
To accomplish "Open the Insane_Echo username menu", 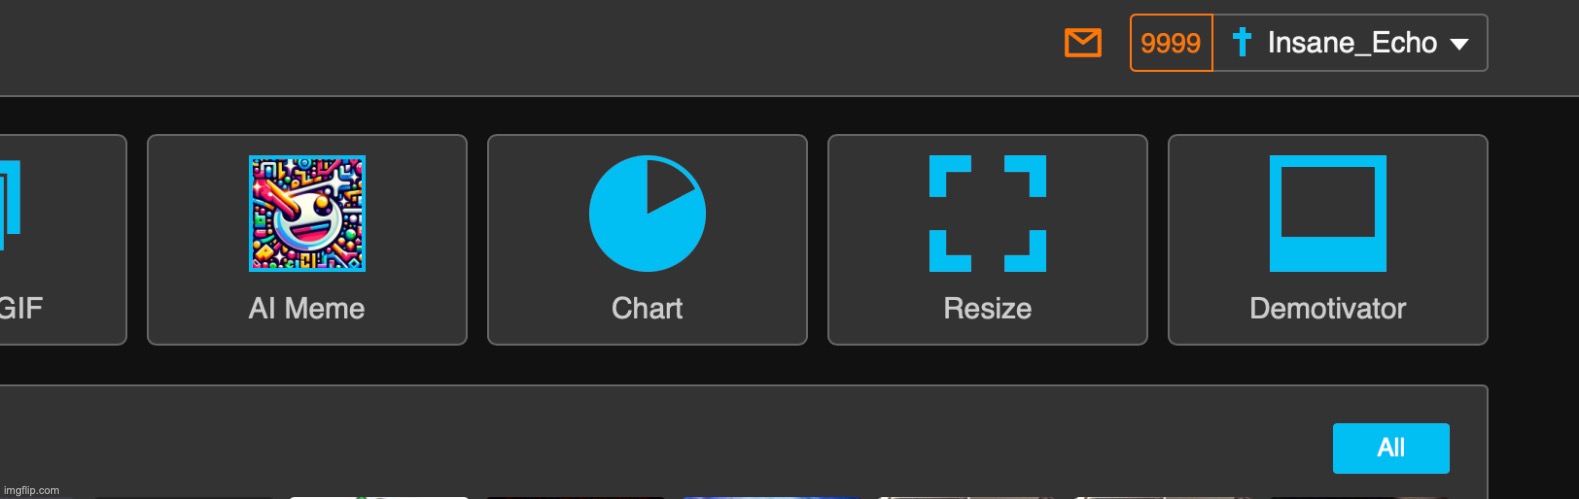I will (x=1350, y=43).
